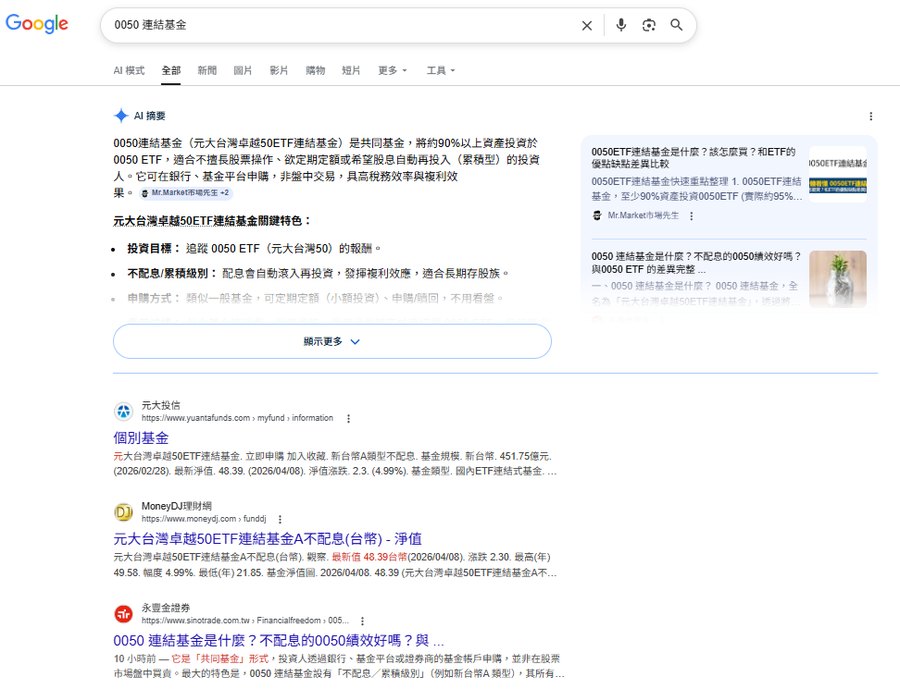Expand AI overview with 顯示更多

point(332,342)
